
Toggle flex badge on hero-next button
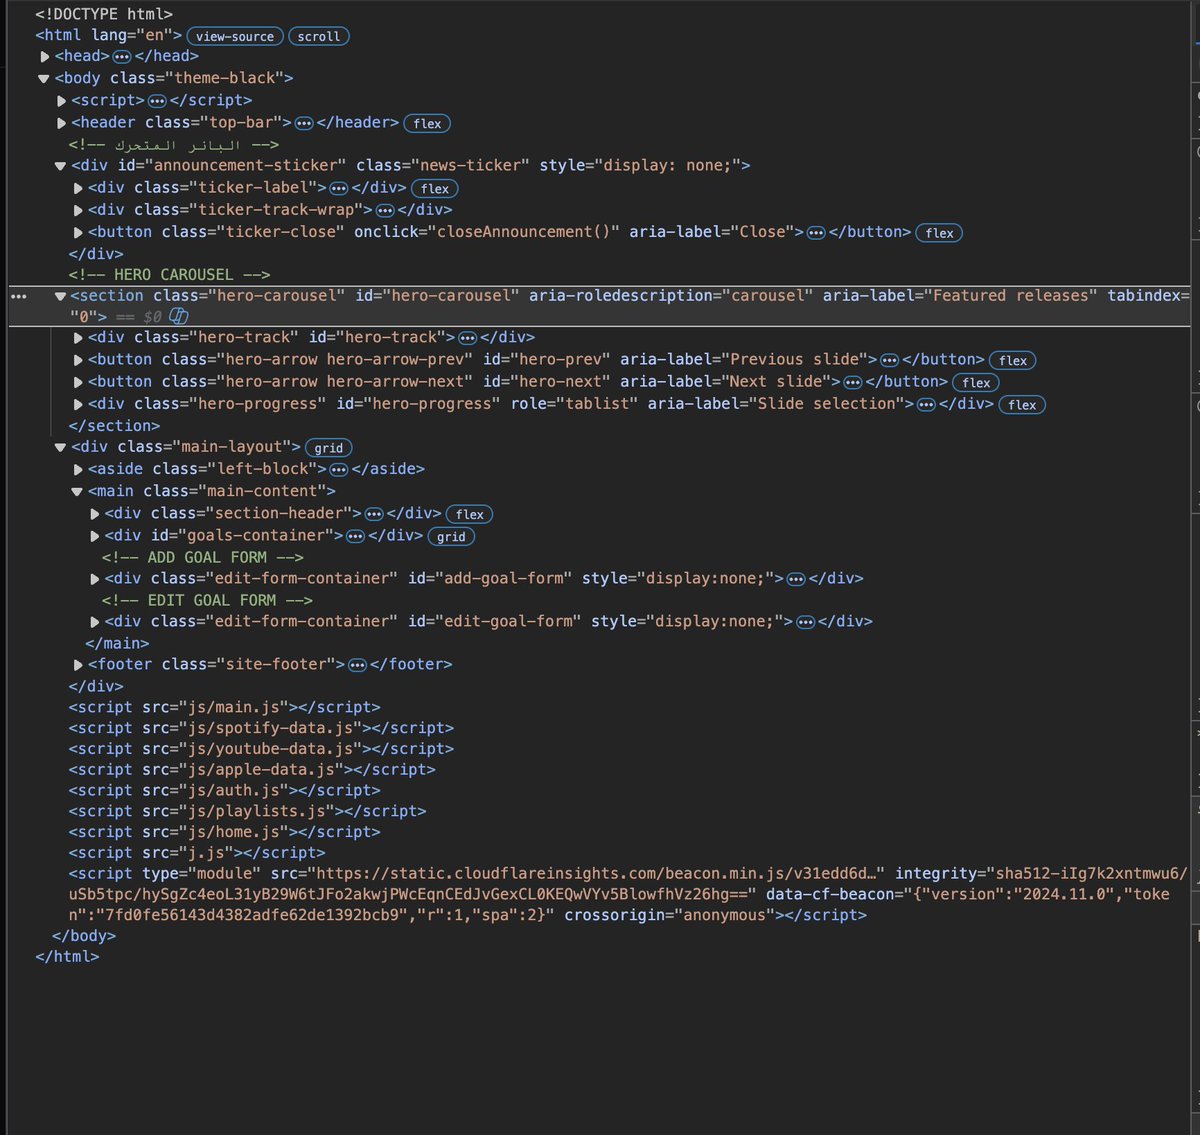pyautogui.click(x=976, y=382)
